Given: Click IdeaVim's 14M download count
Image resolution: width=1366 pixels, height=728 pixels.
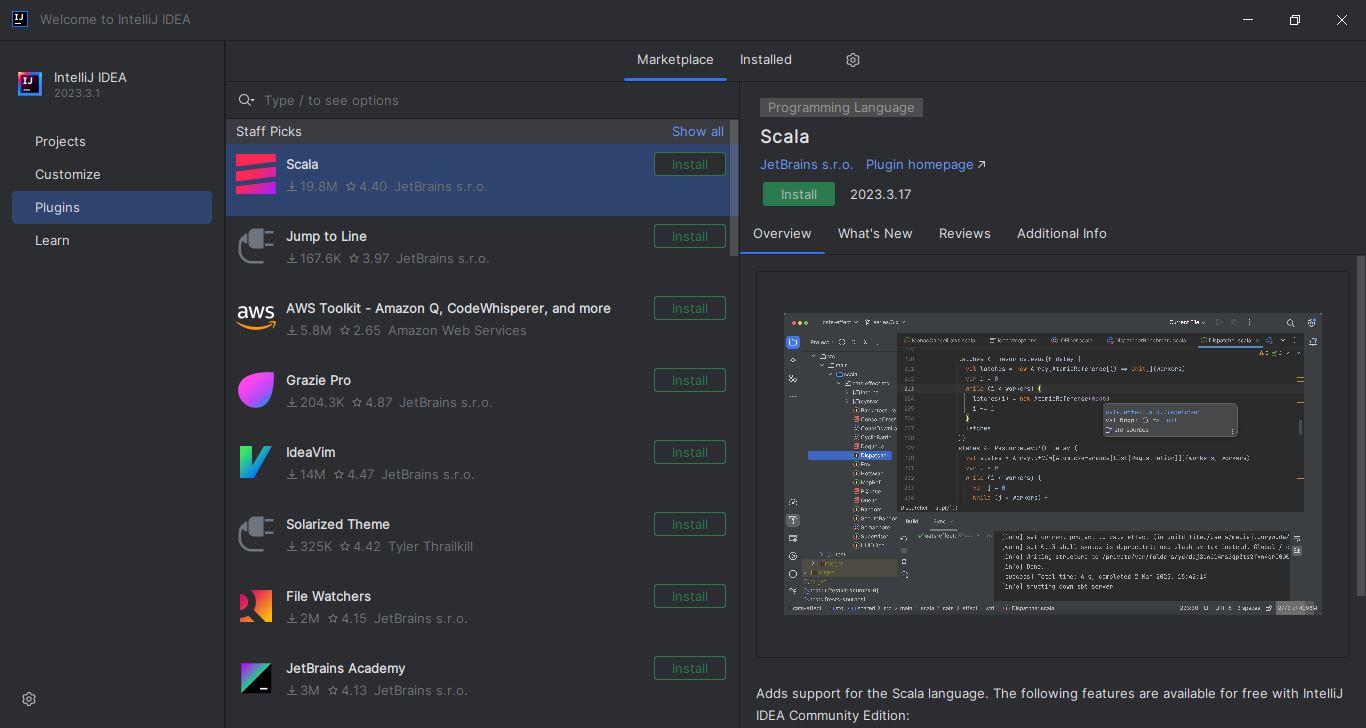Looking at the screenshot, I should [x=306, y=474].
